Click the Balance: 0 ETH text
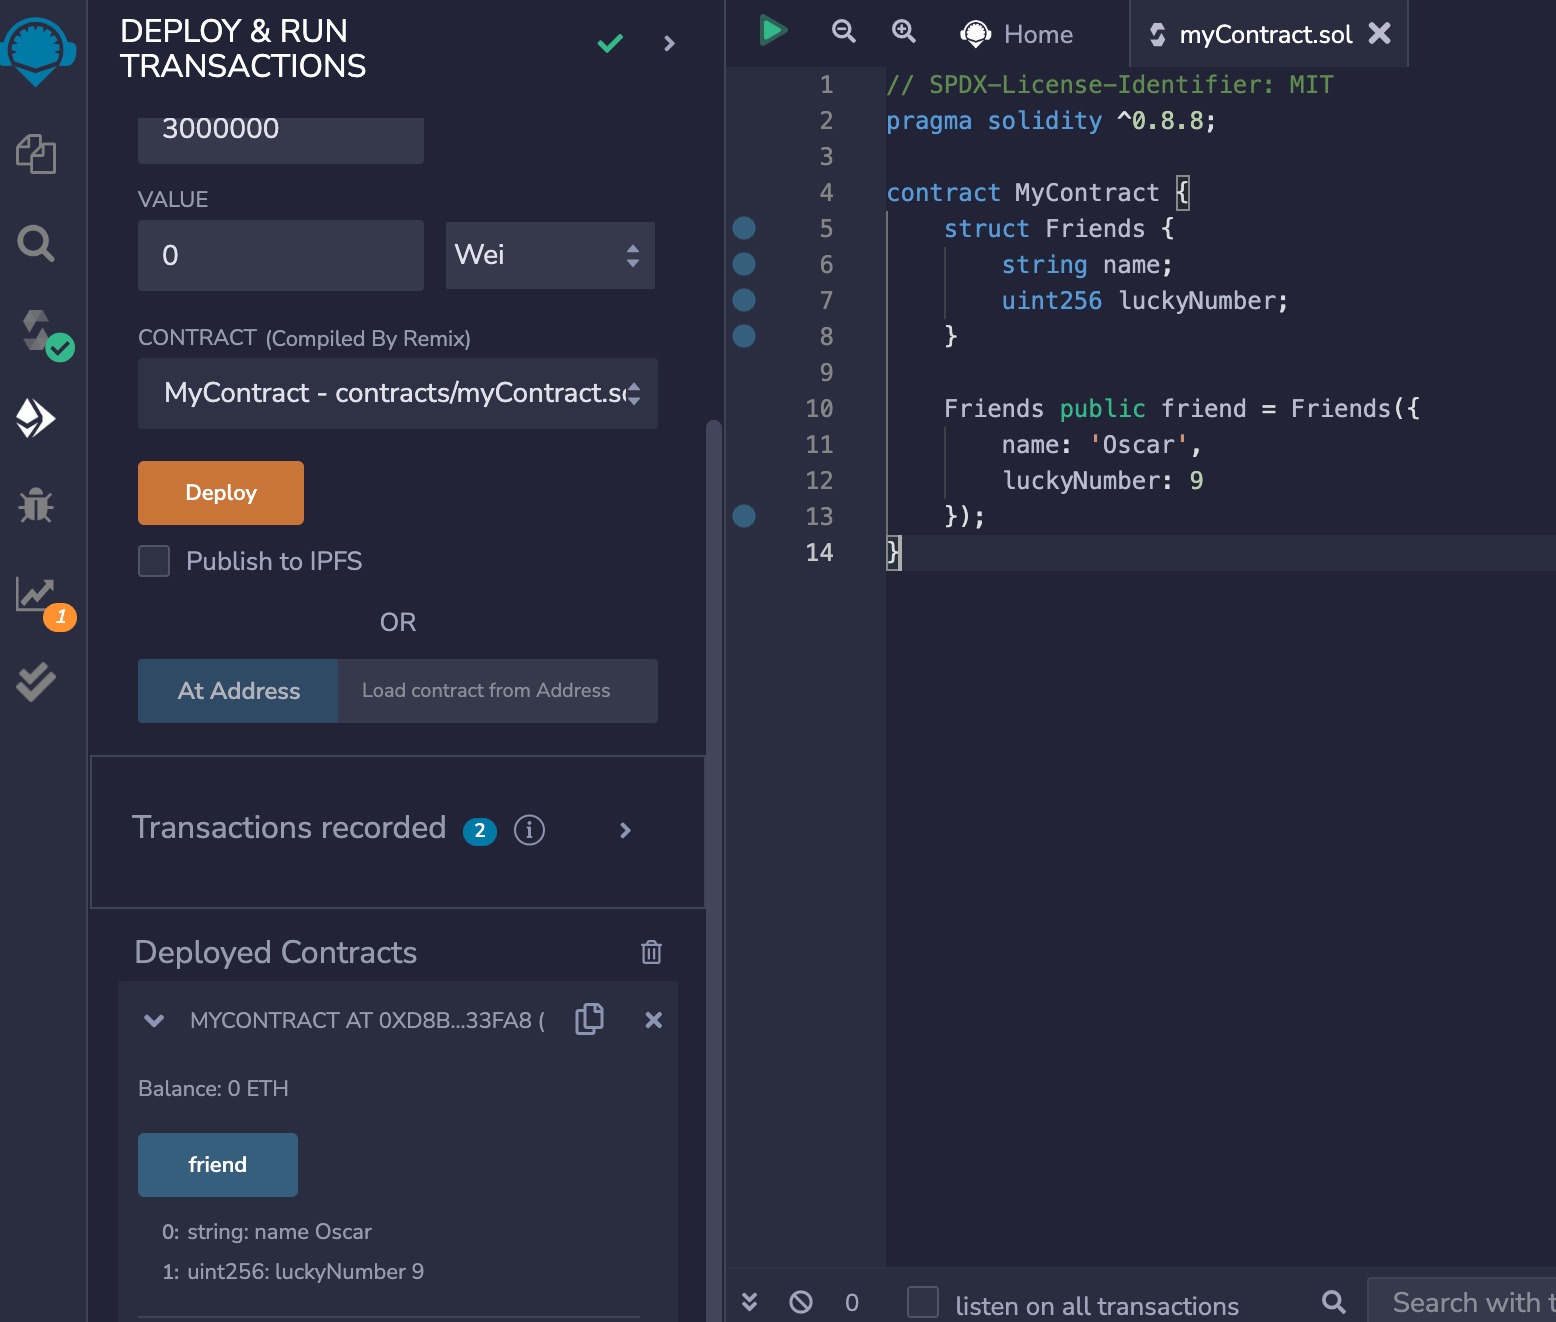 click(213, 1089)
